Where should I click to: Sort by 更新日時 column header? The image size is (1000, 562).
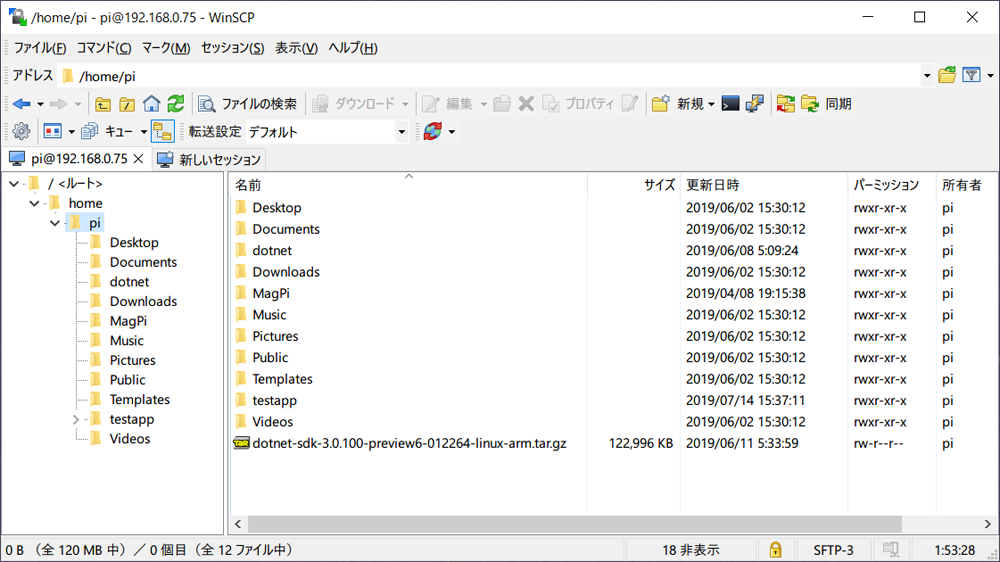(763, 185)
